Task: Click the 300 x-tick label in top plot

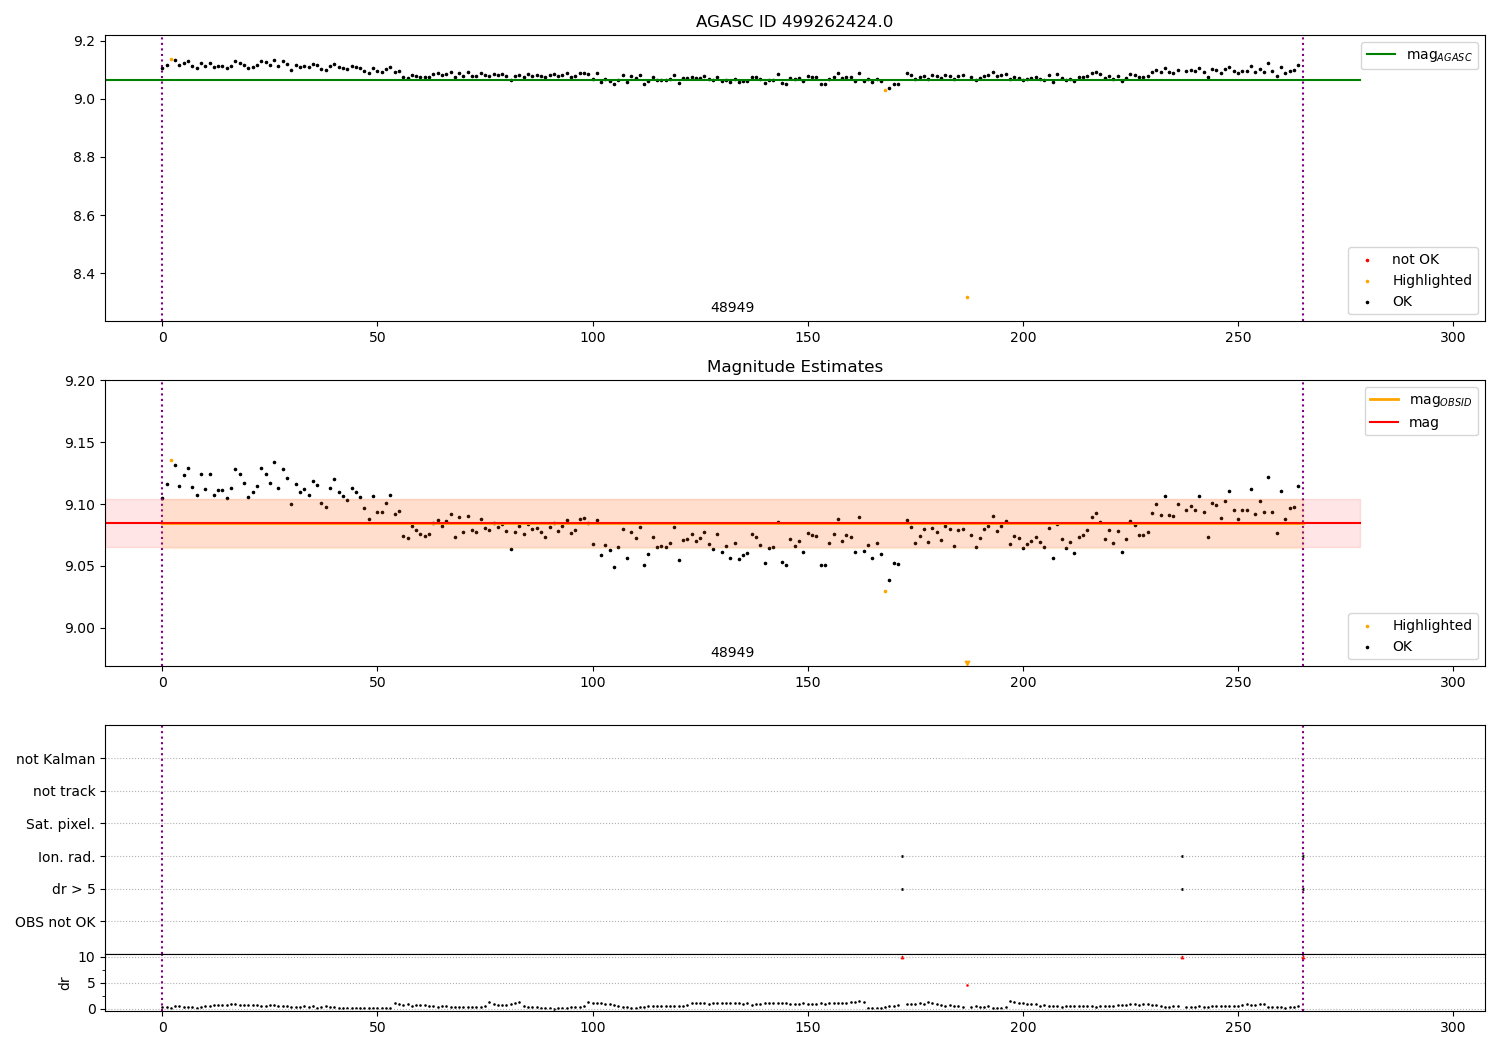Action: (x=1453, y=337)
